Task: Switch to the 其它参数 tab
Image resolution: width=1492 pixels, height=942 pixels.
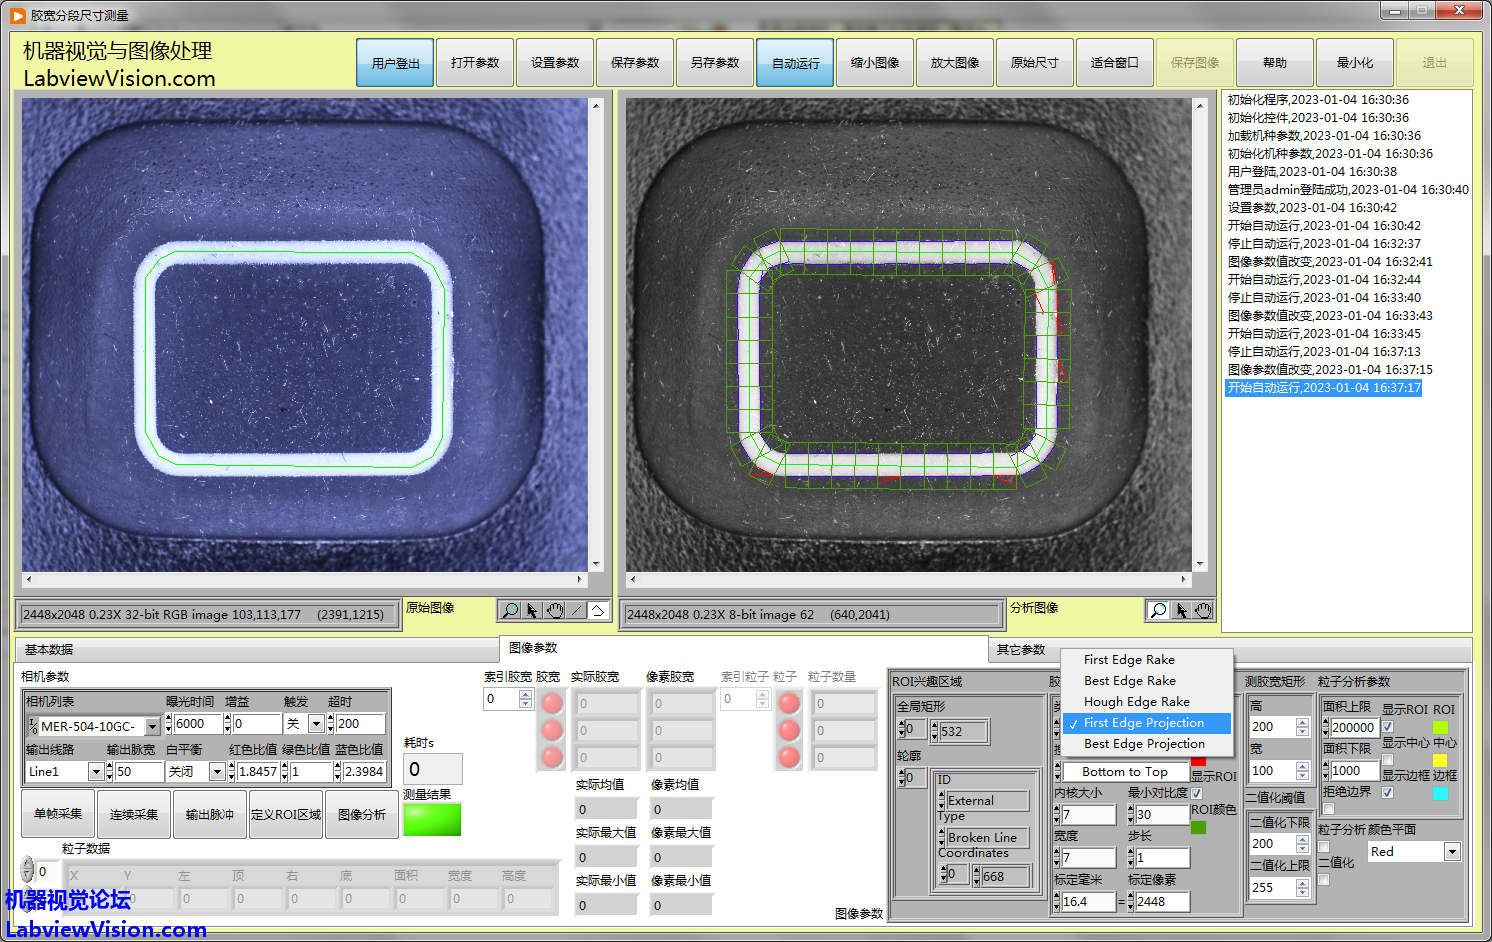Action: pos(1020,649)
